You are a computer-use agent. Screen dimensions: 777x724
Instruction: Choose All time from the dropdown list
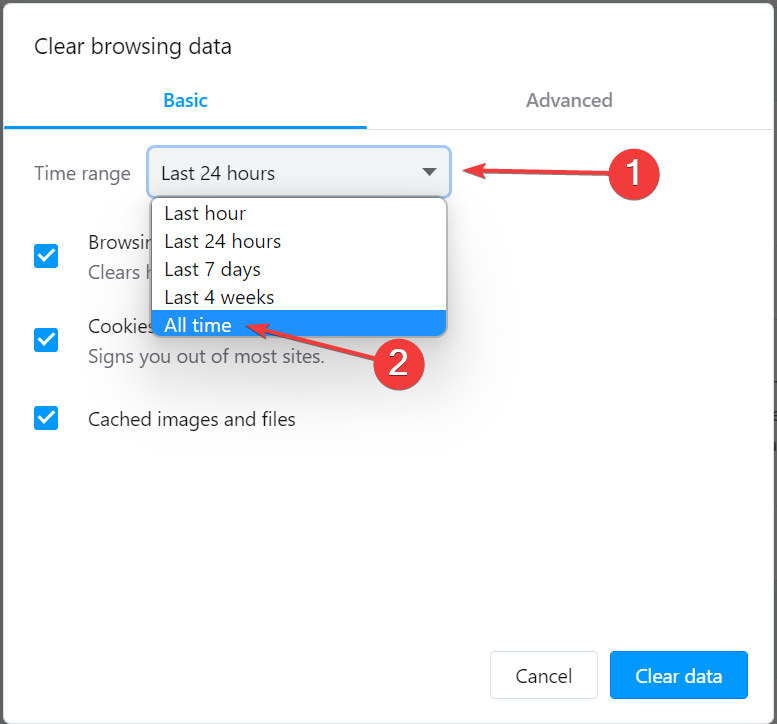[x=198, y=325]
